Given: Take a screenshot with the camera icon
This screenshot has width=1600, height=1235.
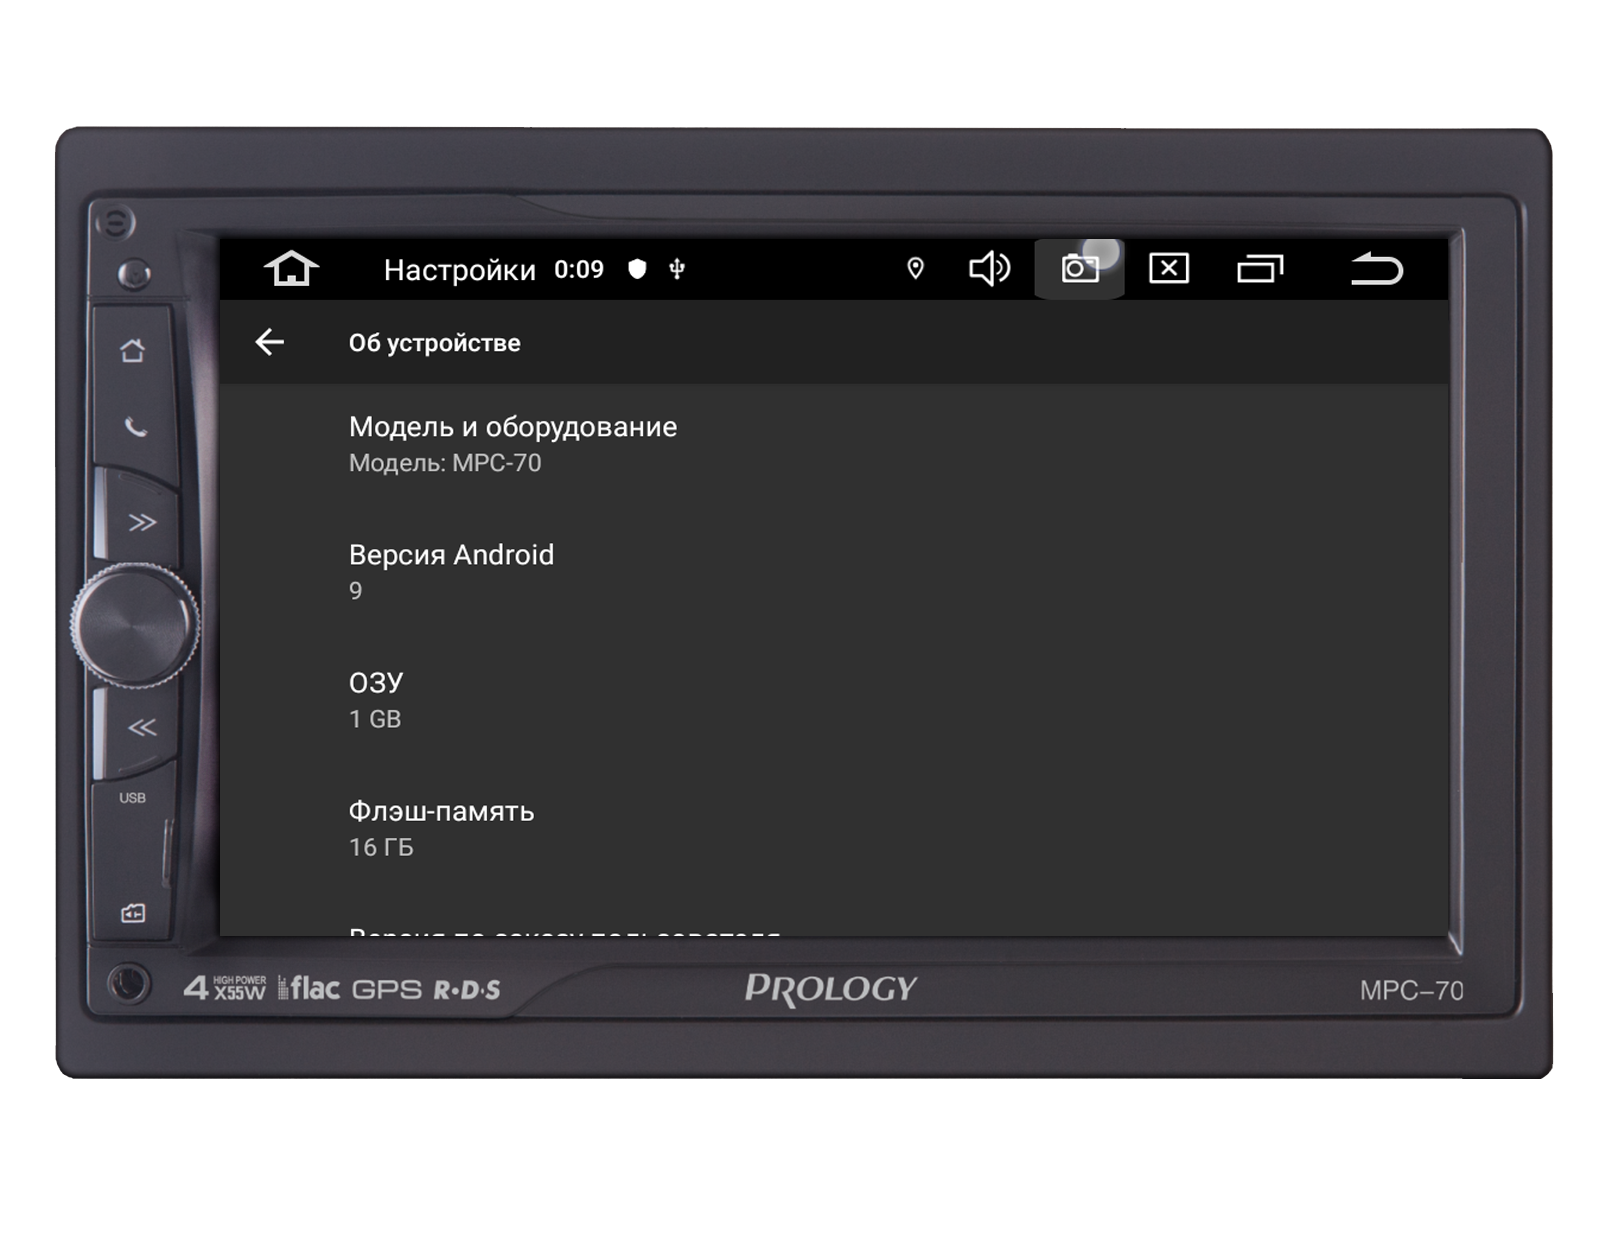Looking at the screenshot, I should tap(1079, 268).
